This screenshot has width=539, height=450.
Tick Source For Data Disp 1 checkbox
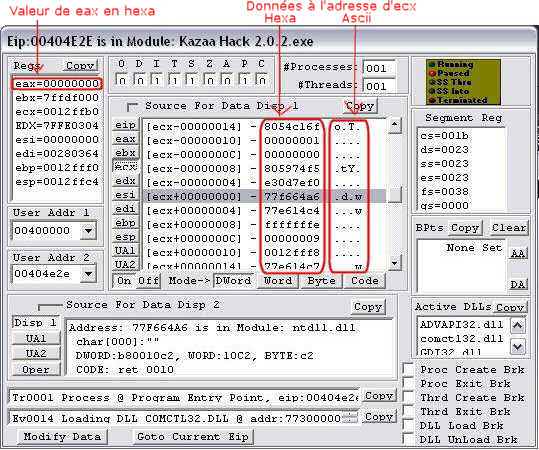[x=133, y=107]
